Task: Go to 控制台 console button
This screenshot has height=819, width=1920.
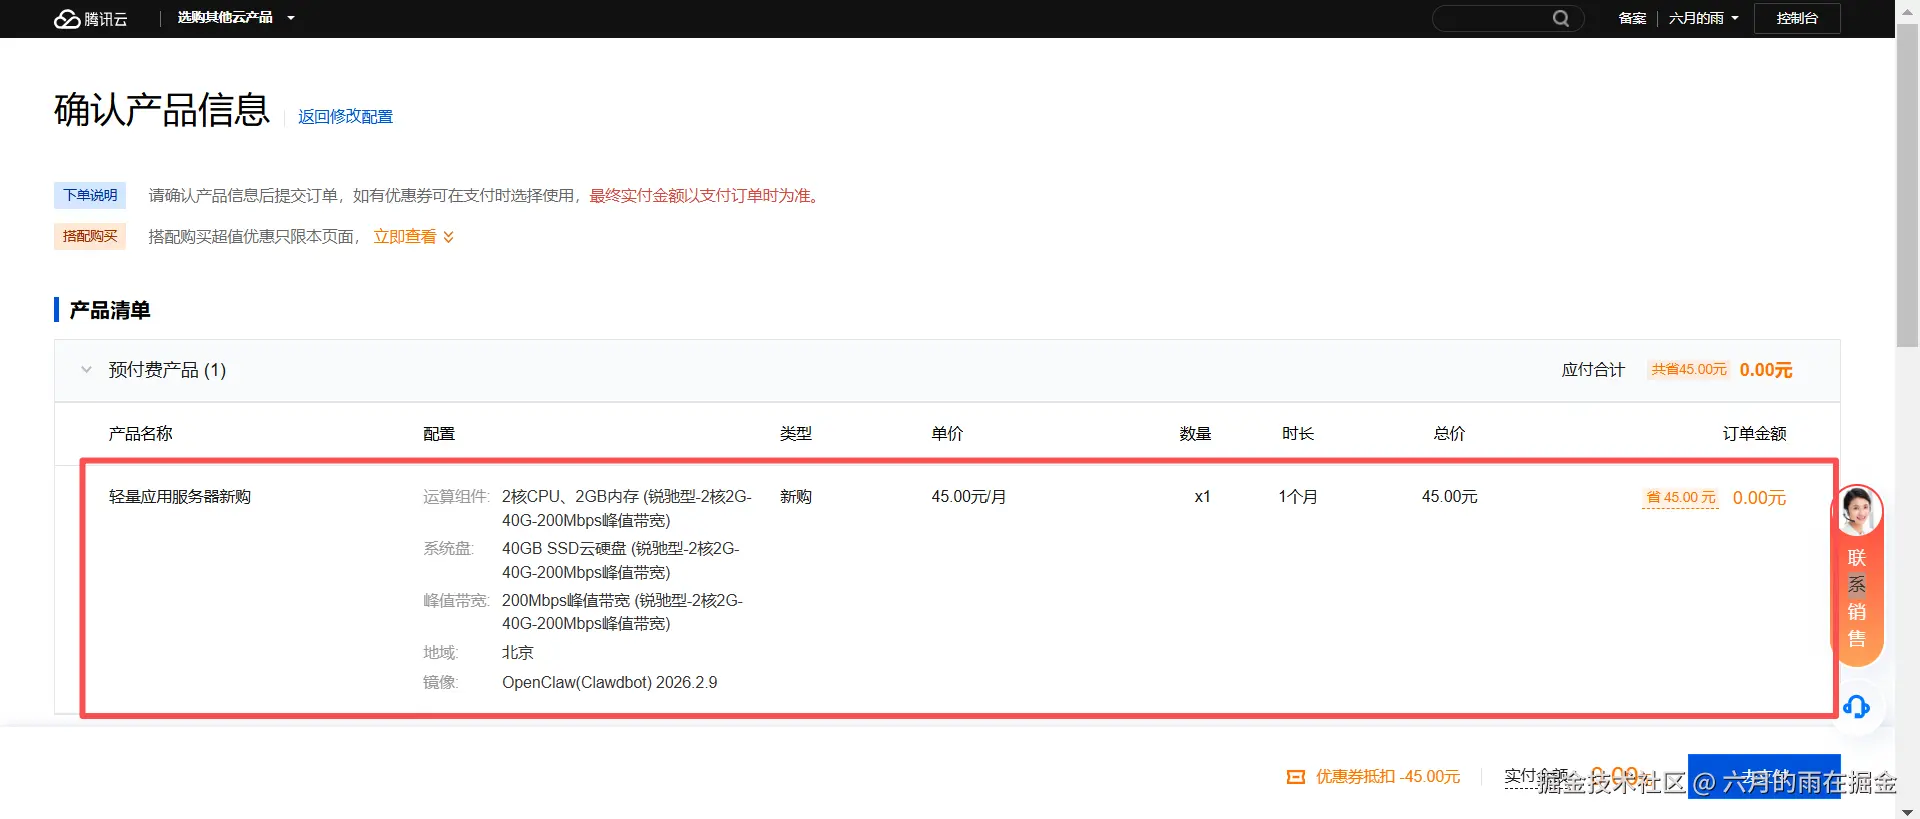Action: pyautogui.click(x=1797, y=18)
